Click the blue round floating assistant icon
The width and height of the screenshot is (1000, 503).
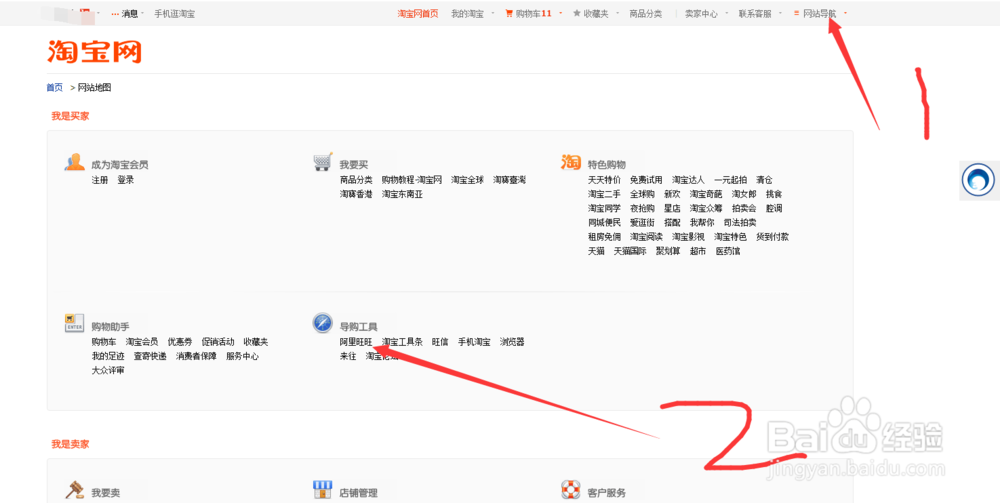tap(978, 180)
